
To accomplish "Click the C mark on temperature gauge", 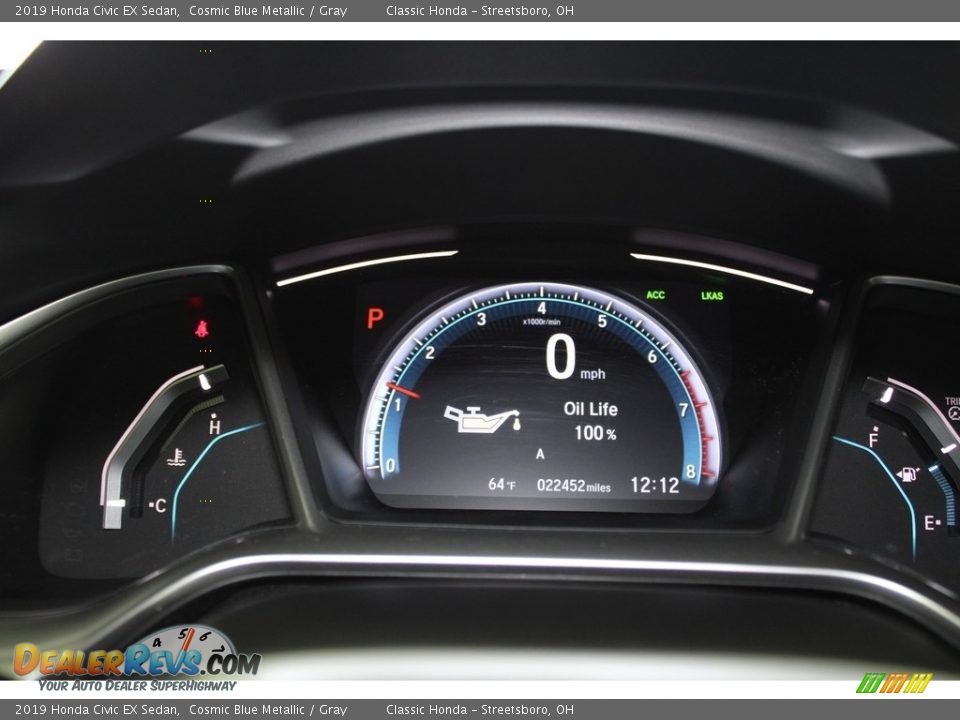I will pyautogui.click(x=160, y=506).
